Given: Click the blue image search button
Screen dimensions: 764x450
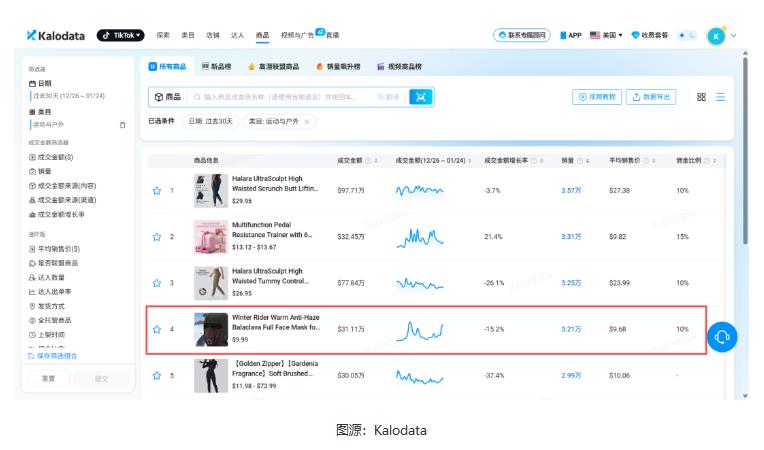Looking at the screenshot, I should tap(420, 97).
